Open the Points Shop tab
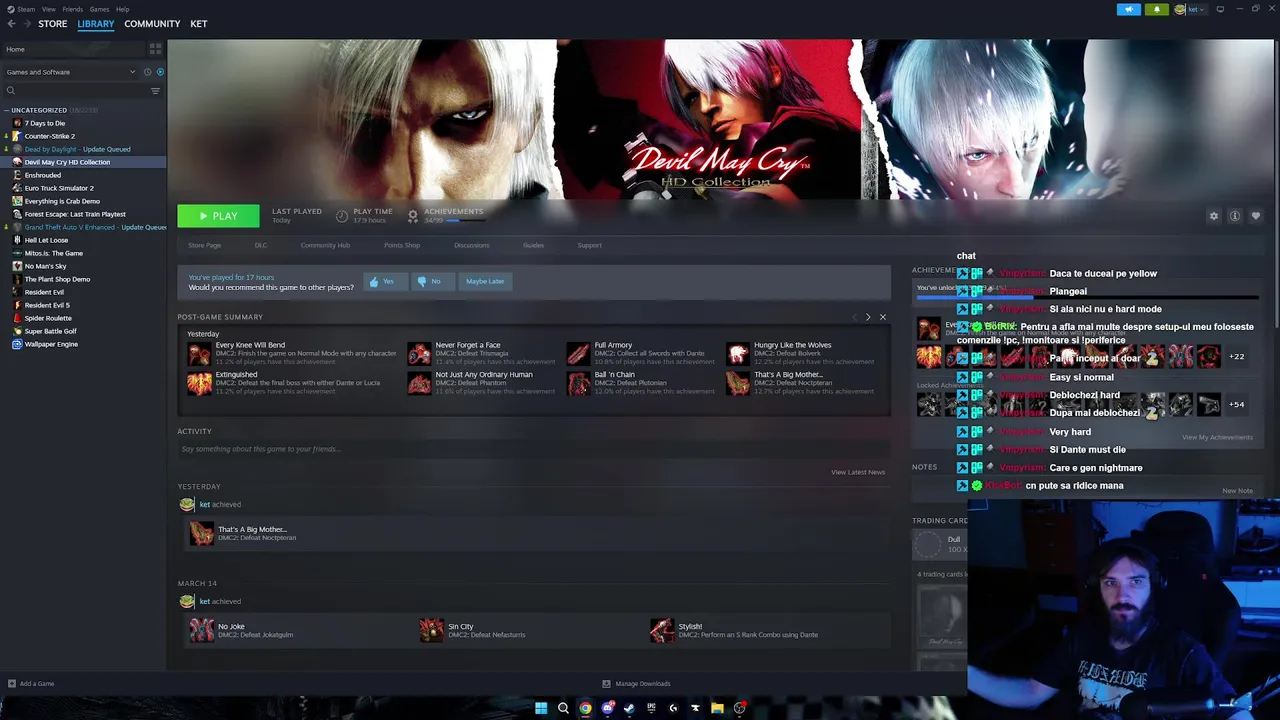Image resolution: width=1280 pixels, height=720 pixels. click(402, 245)
